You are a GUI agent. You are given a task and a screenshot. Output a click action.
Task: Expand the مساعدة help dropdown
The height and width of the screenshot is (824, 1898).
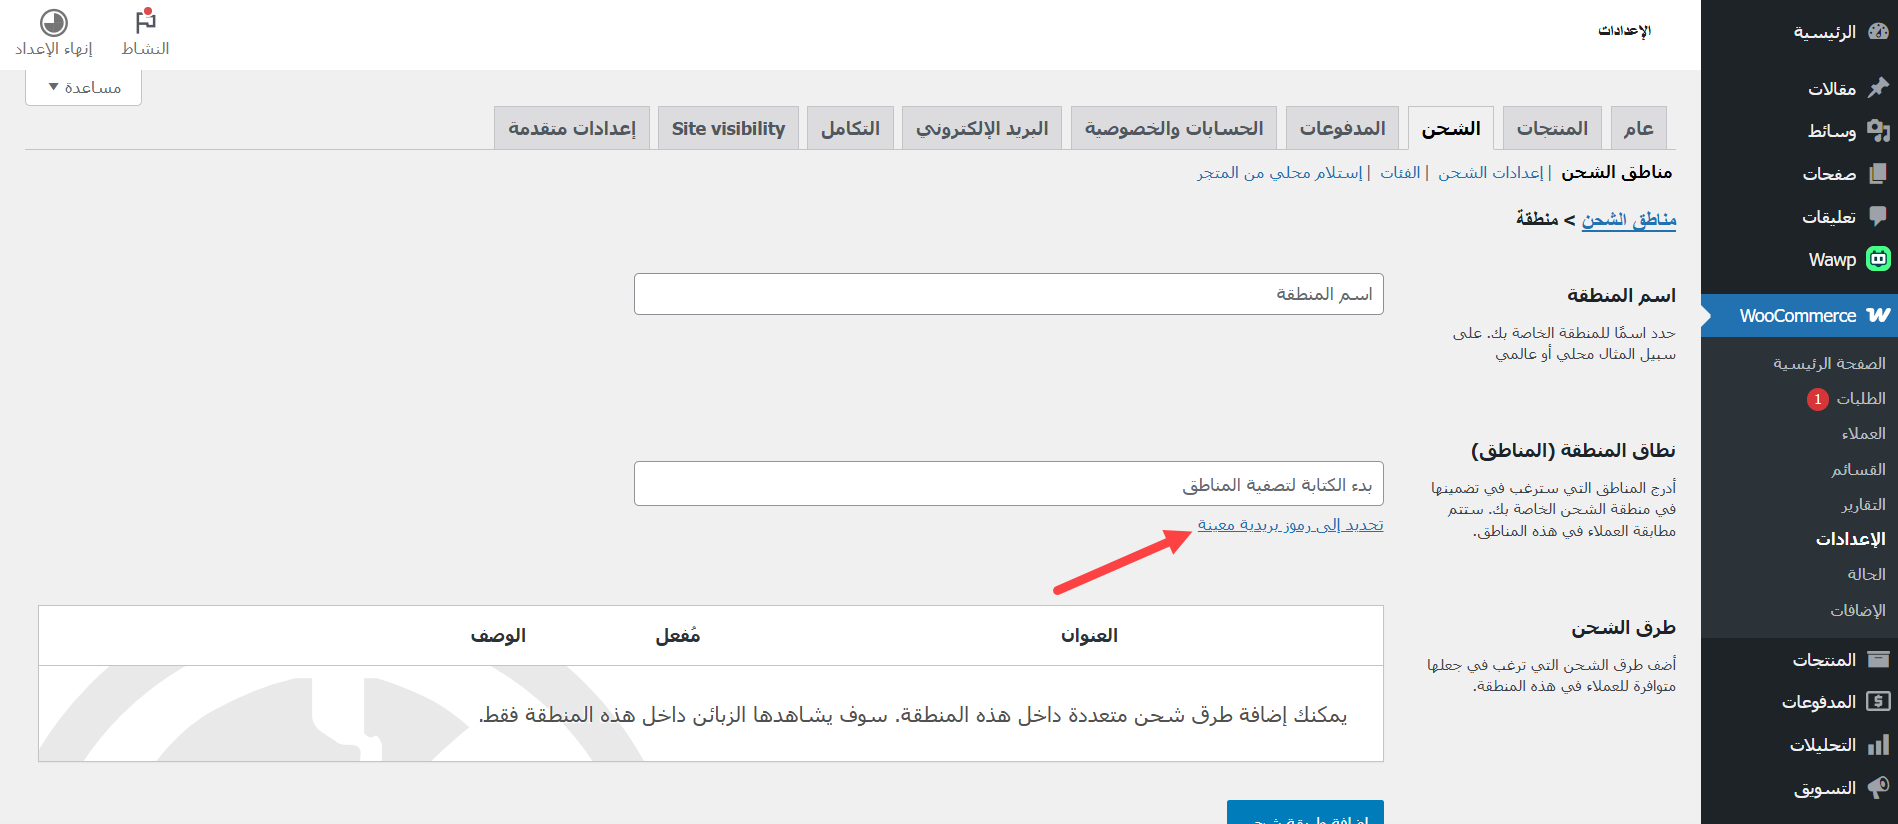coord(84,88)
